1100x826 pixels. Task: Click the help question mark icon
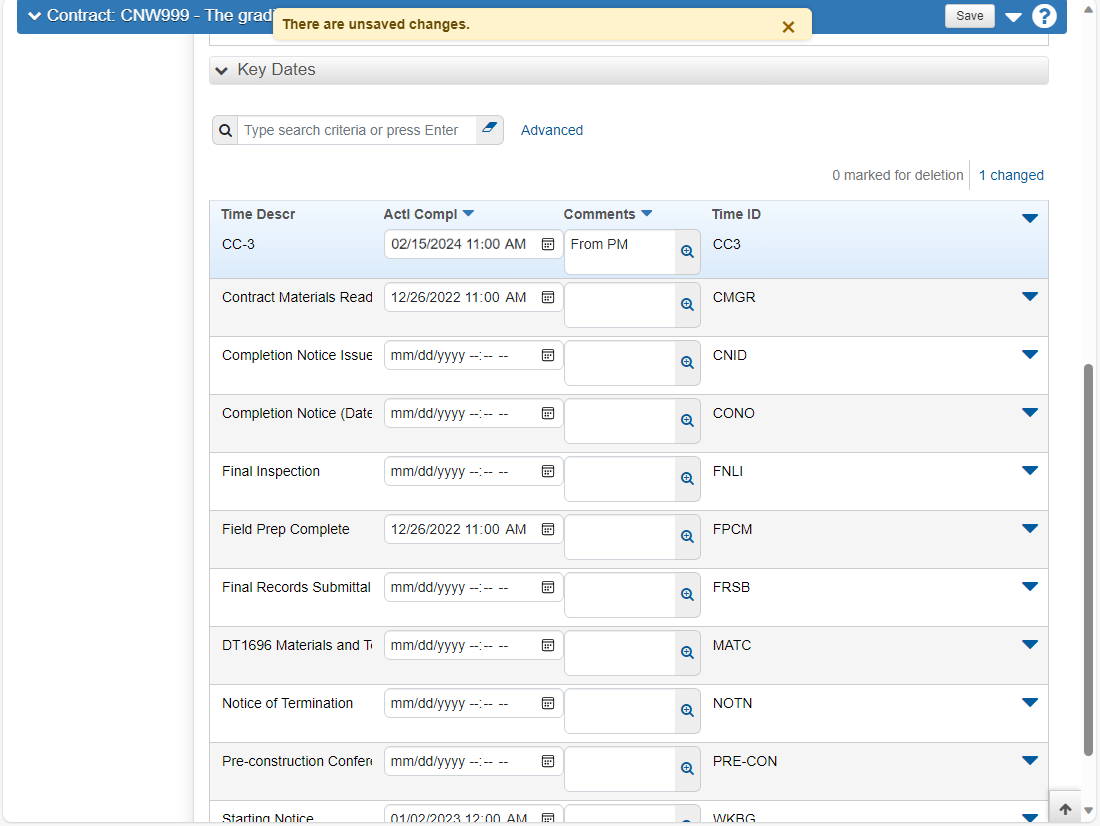pyautogui.click(x=1044, y=15)
